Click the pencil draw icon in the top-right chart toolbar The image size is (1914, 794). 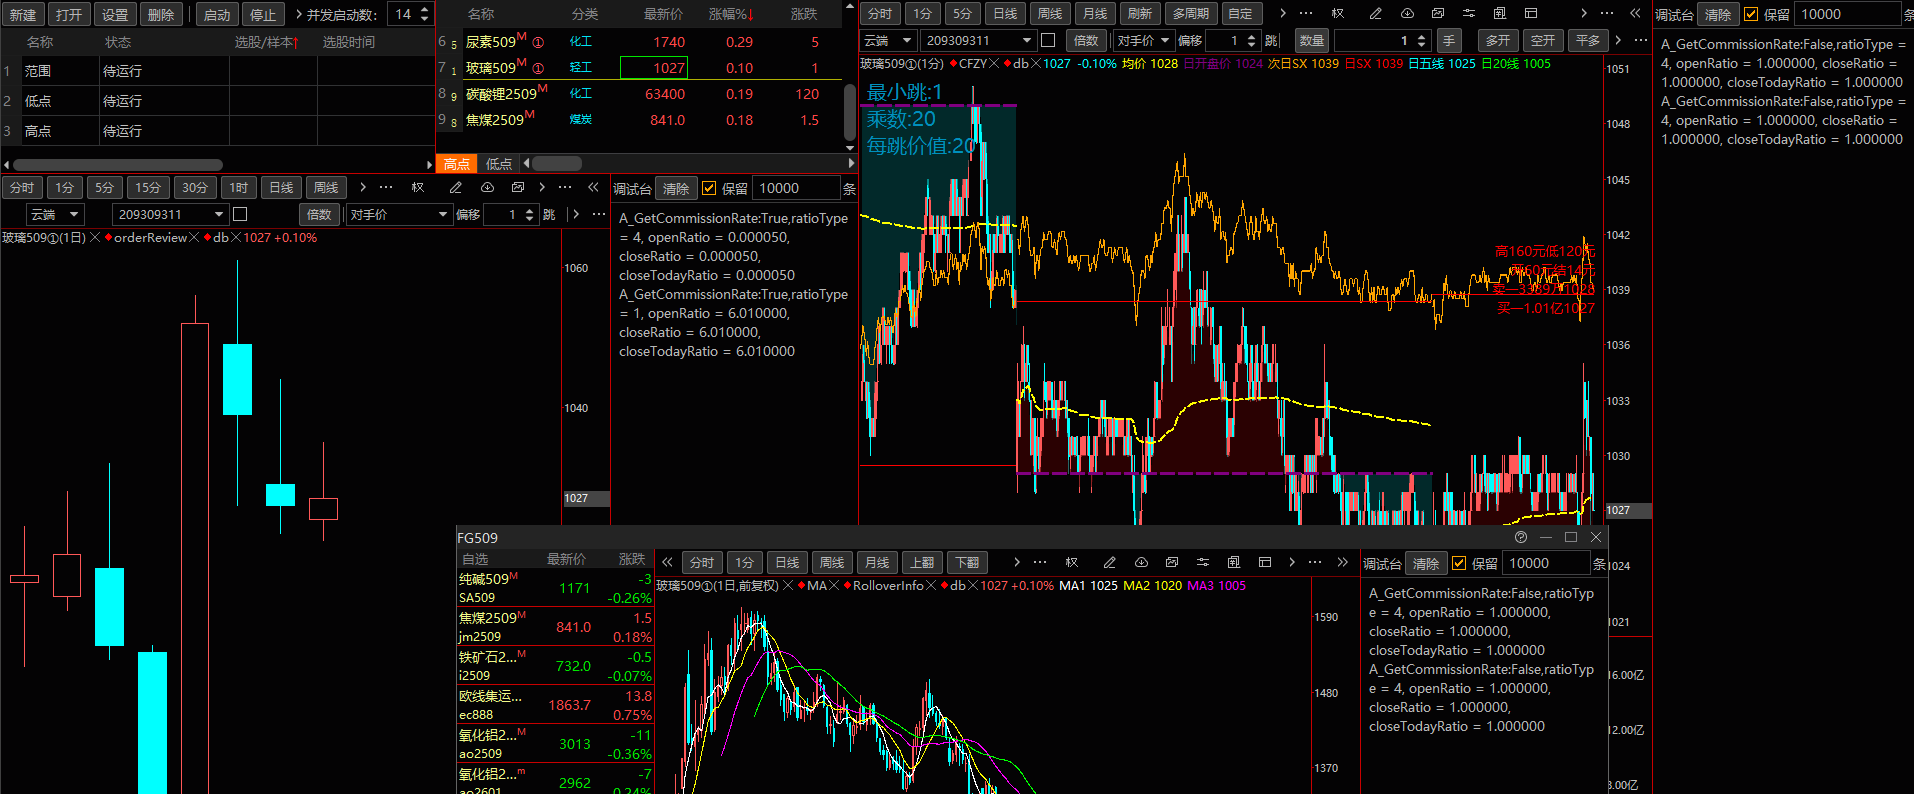1376,14
